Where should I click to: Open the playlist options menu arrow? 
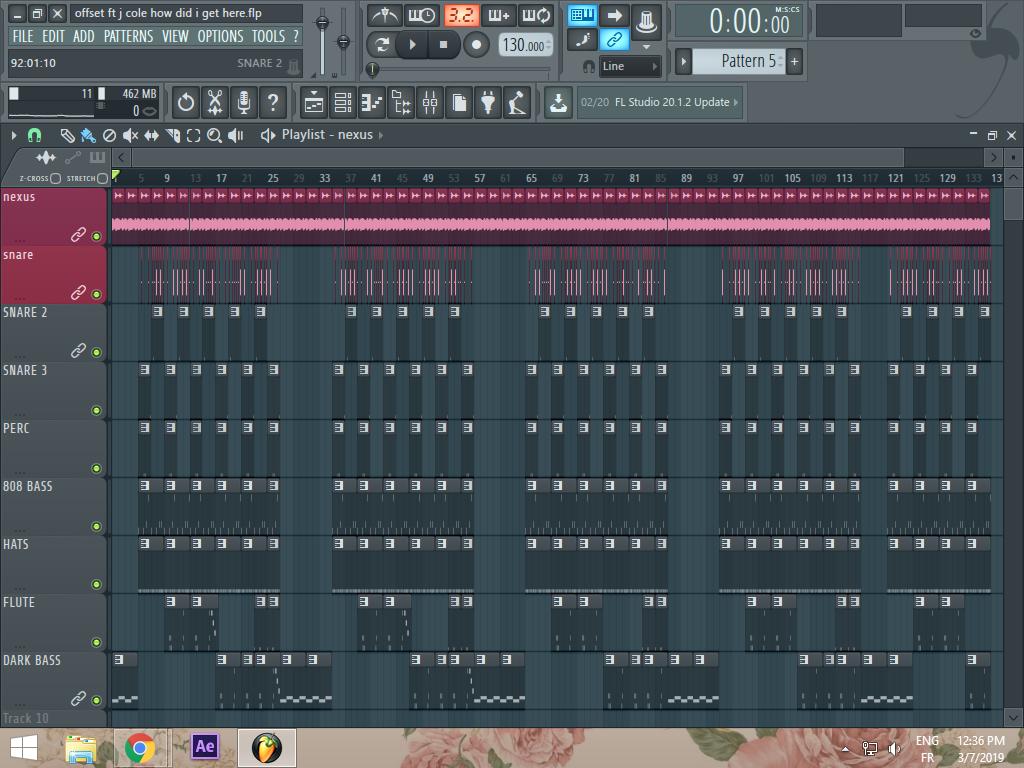pyautogui.click(x=14, y=135)
